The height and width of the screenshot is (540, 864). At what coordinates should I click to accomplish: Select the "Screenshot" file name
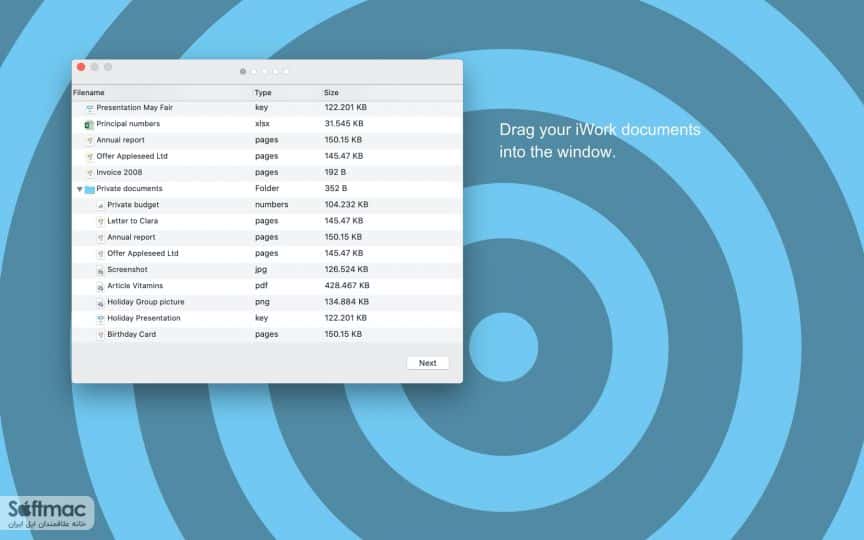(127, 269)
